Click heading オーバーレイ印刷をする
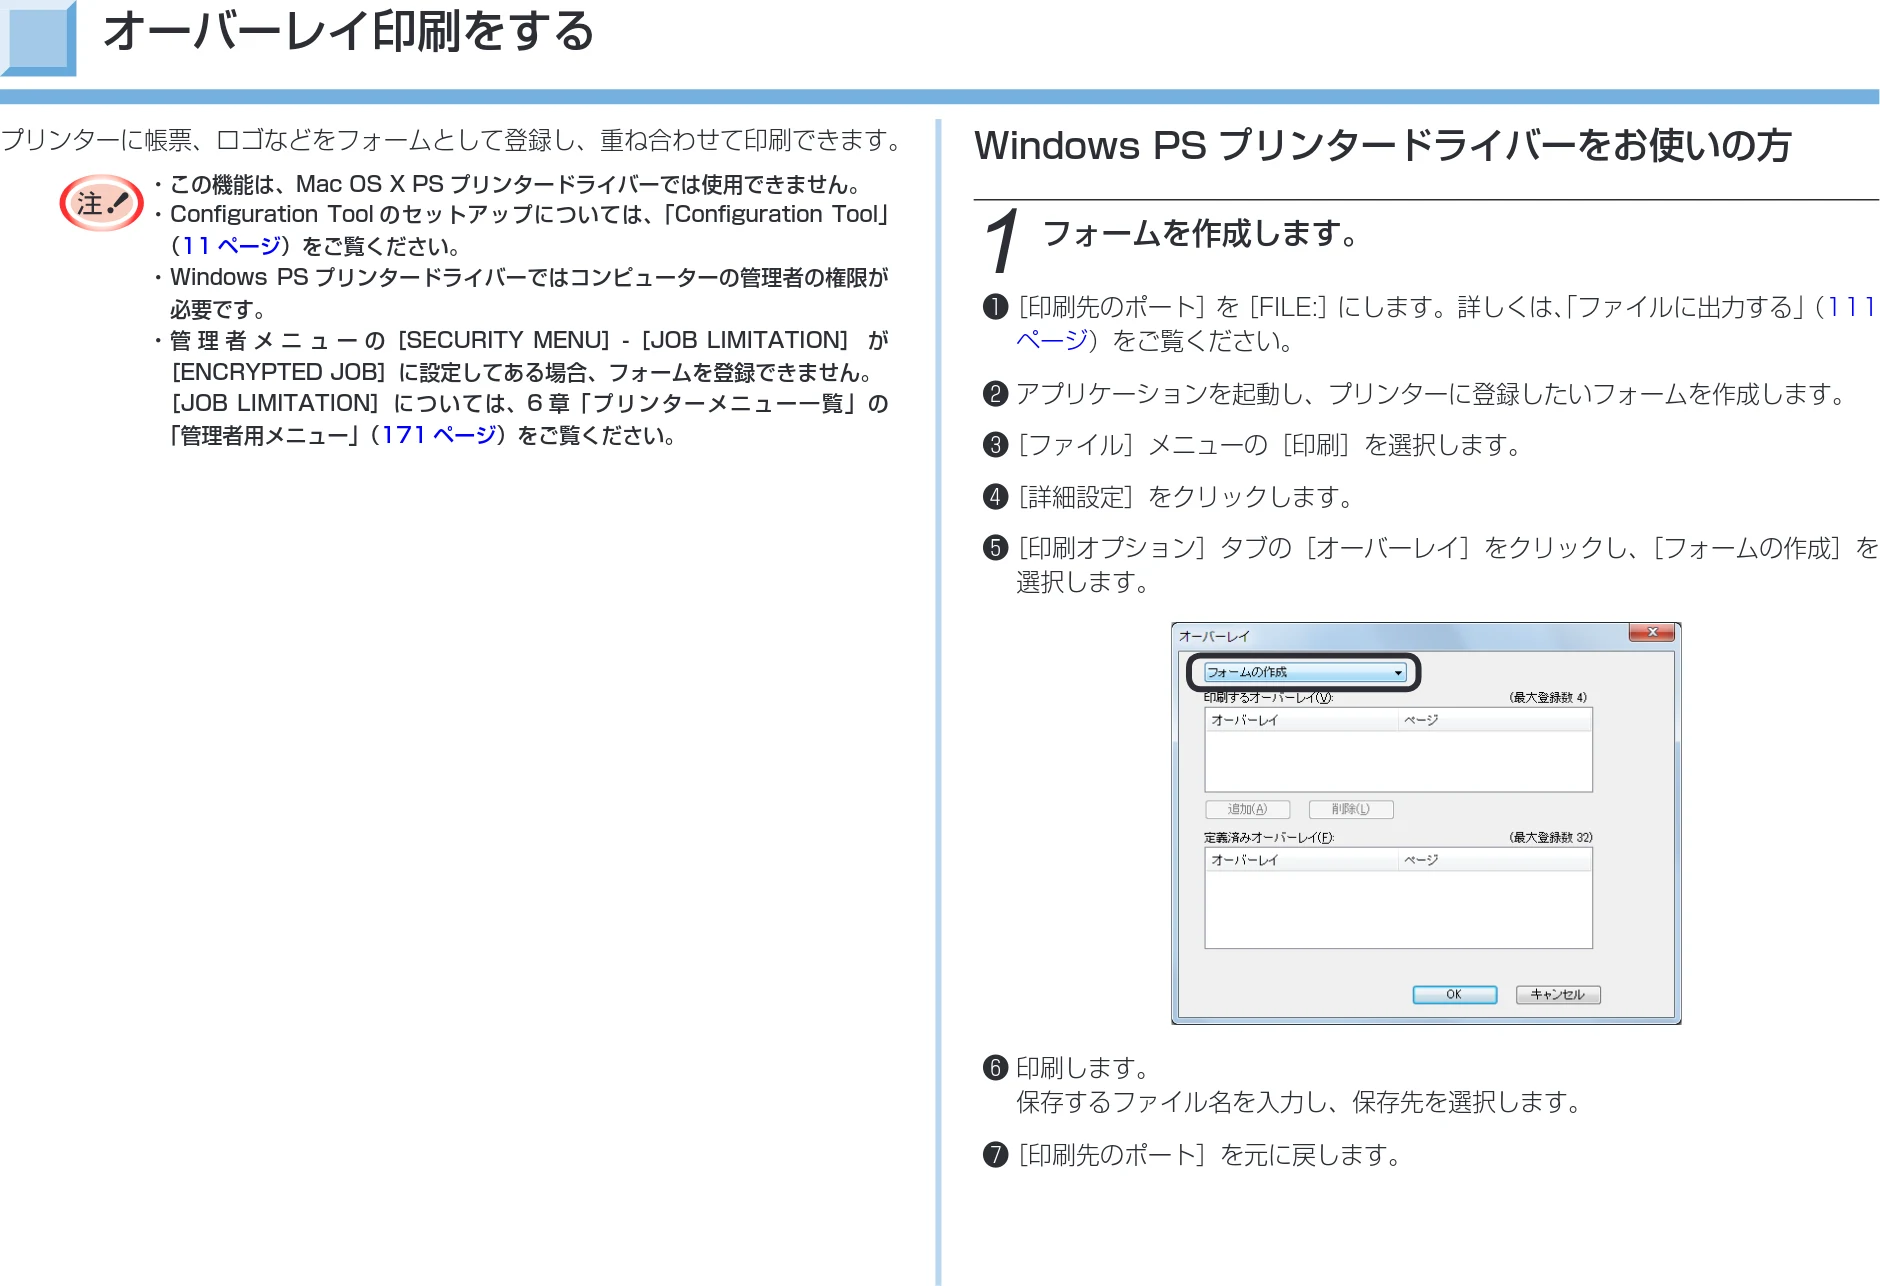Screen dimensions: 1880x1286 pyautogui.click(x=349, y=31)
